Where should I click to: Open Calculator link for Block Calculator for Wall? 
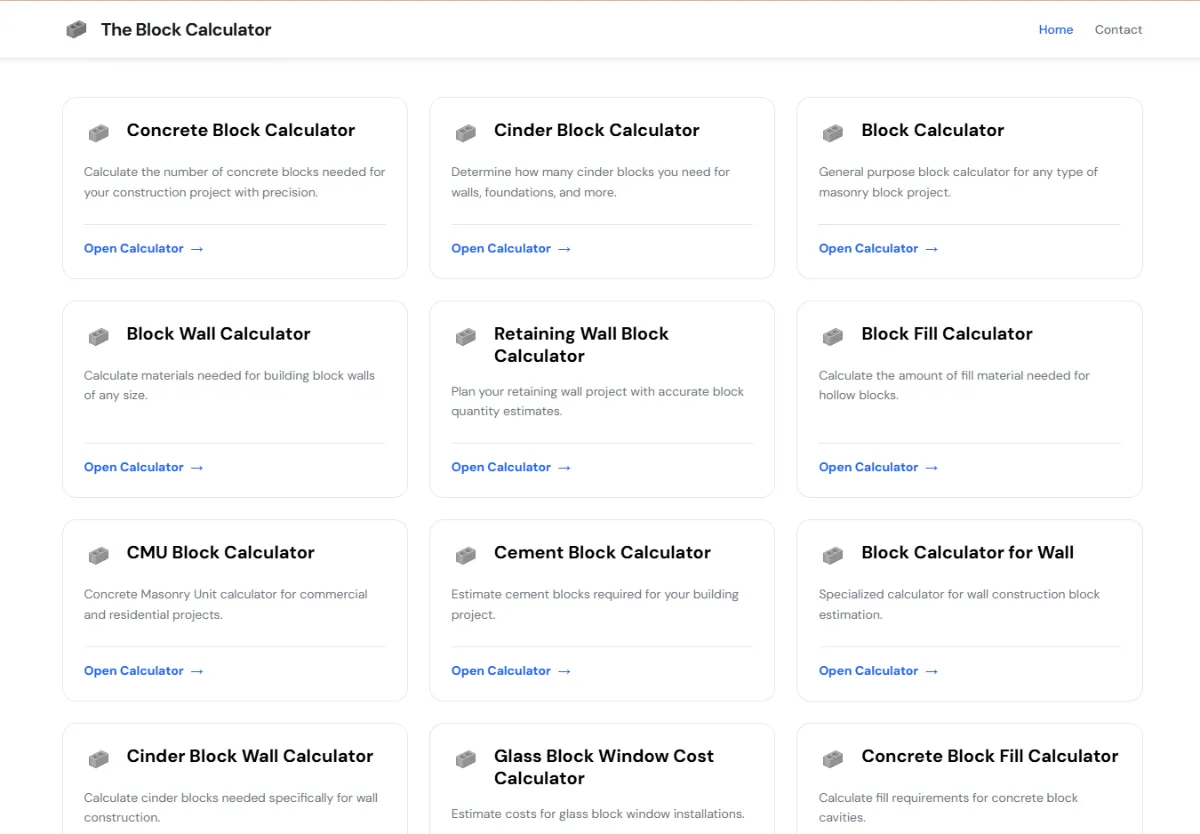point(879,671)
